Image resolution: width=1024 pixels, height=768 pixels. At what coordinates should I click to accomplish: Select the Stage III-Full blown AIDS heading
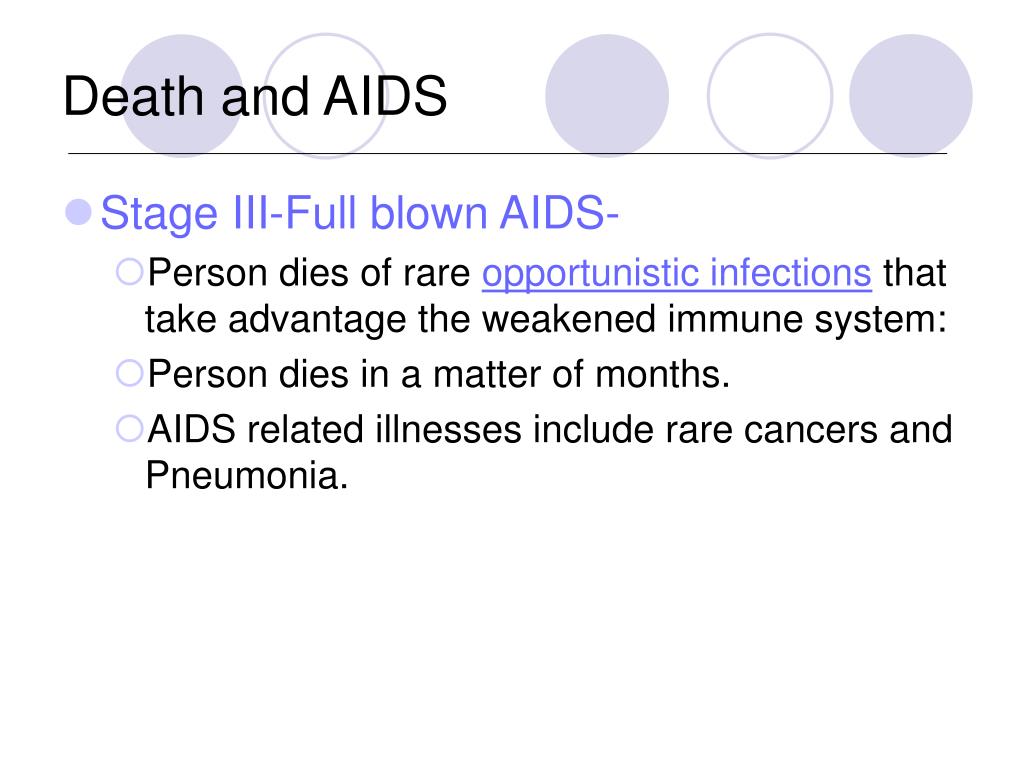coord(359,214)
